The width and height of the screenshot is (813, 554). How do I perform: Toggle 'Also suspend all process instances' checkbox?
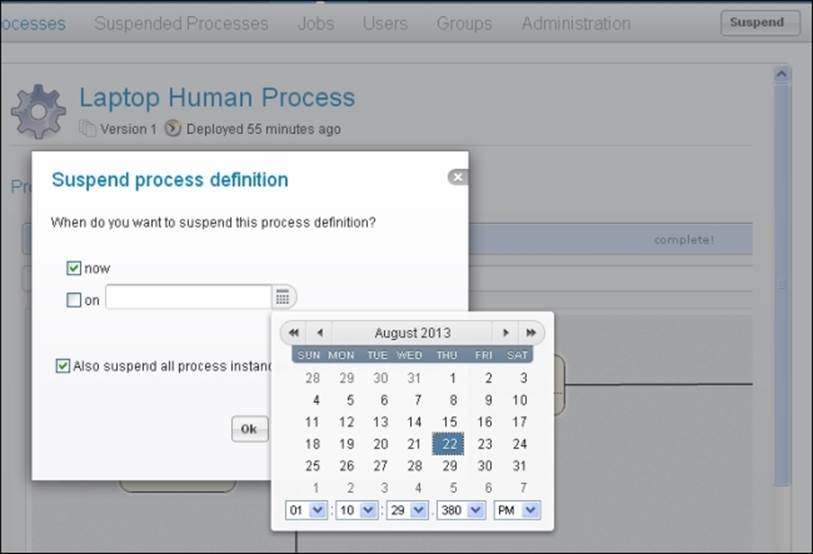(63, 366)
